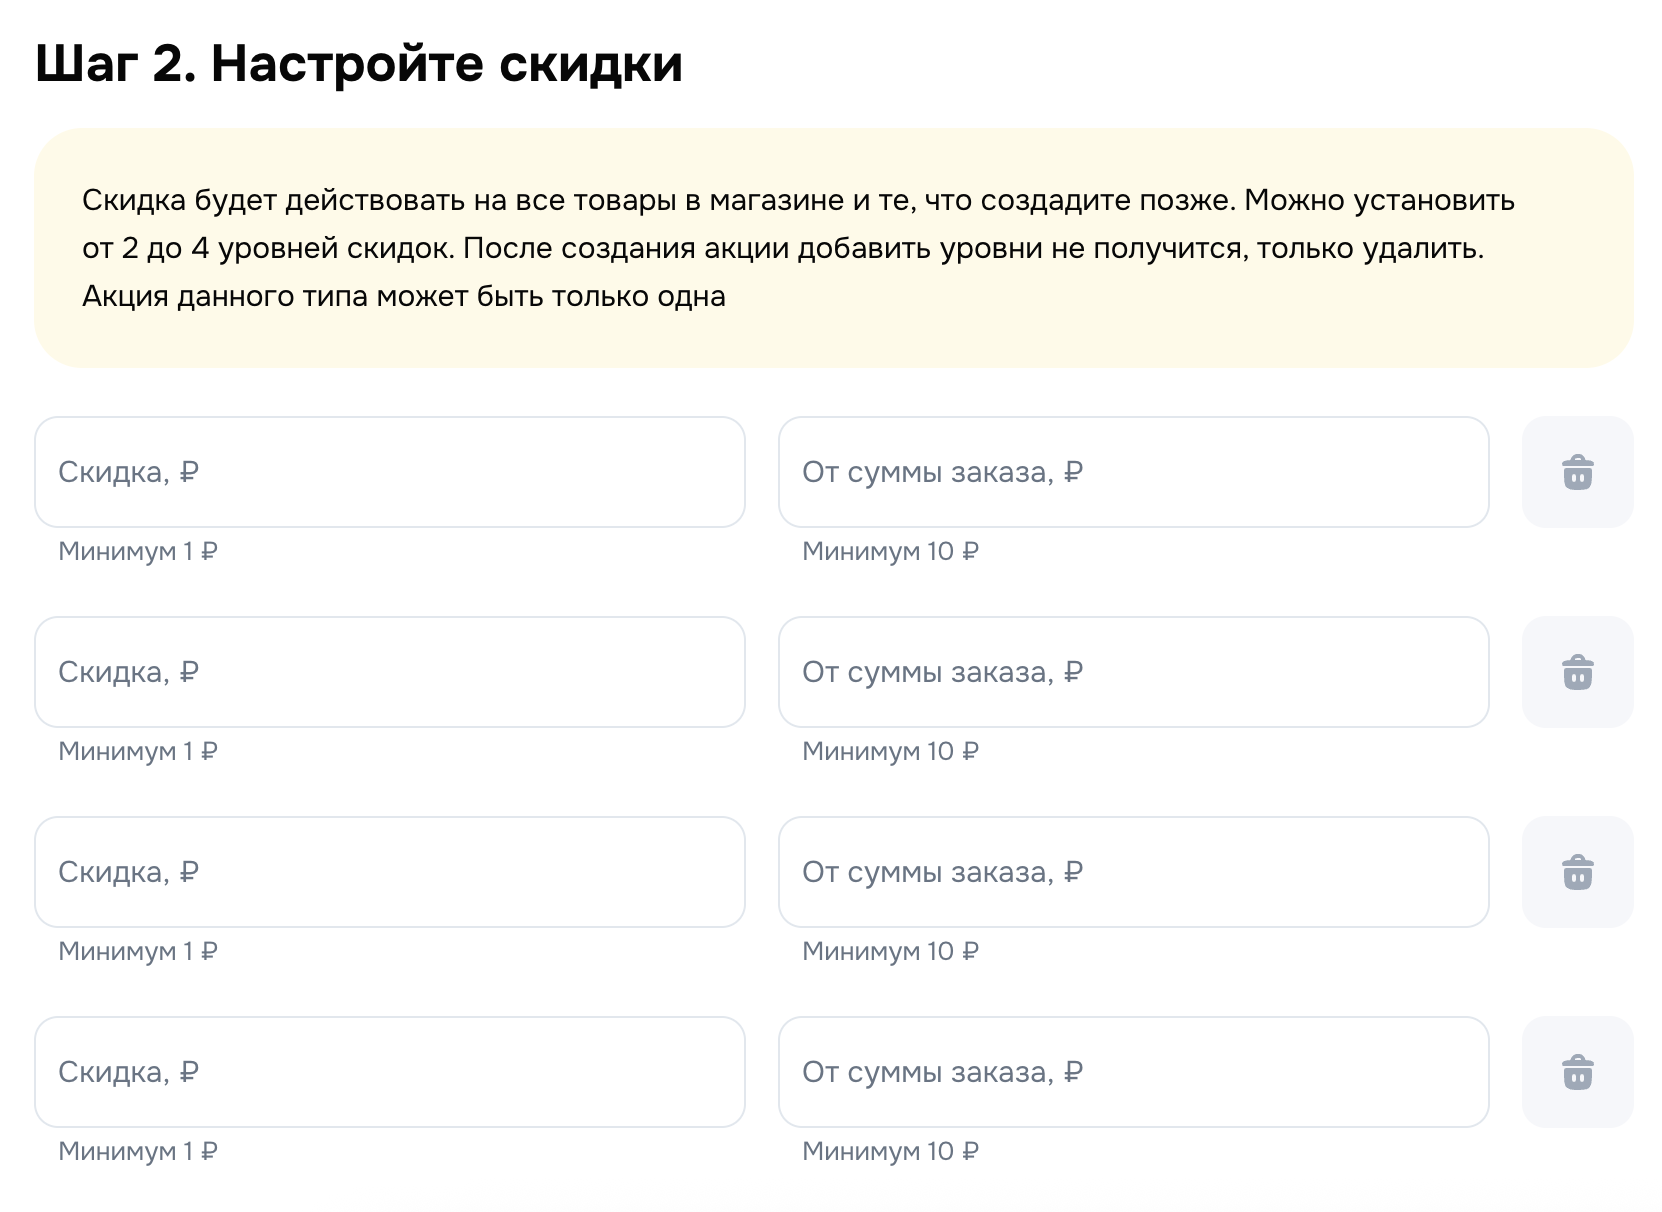1662x1212 pixels.
Task: Focus the first row 'Скидка, ₽' field
Action: [x=390, y=472]
